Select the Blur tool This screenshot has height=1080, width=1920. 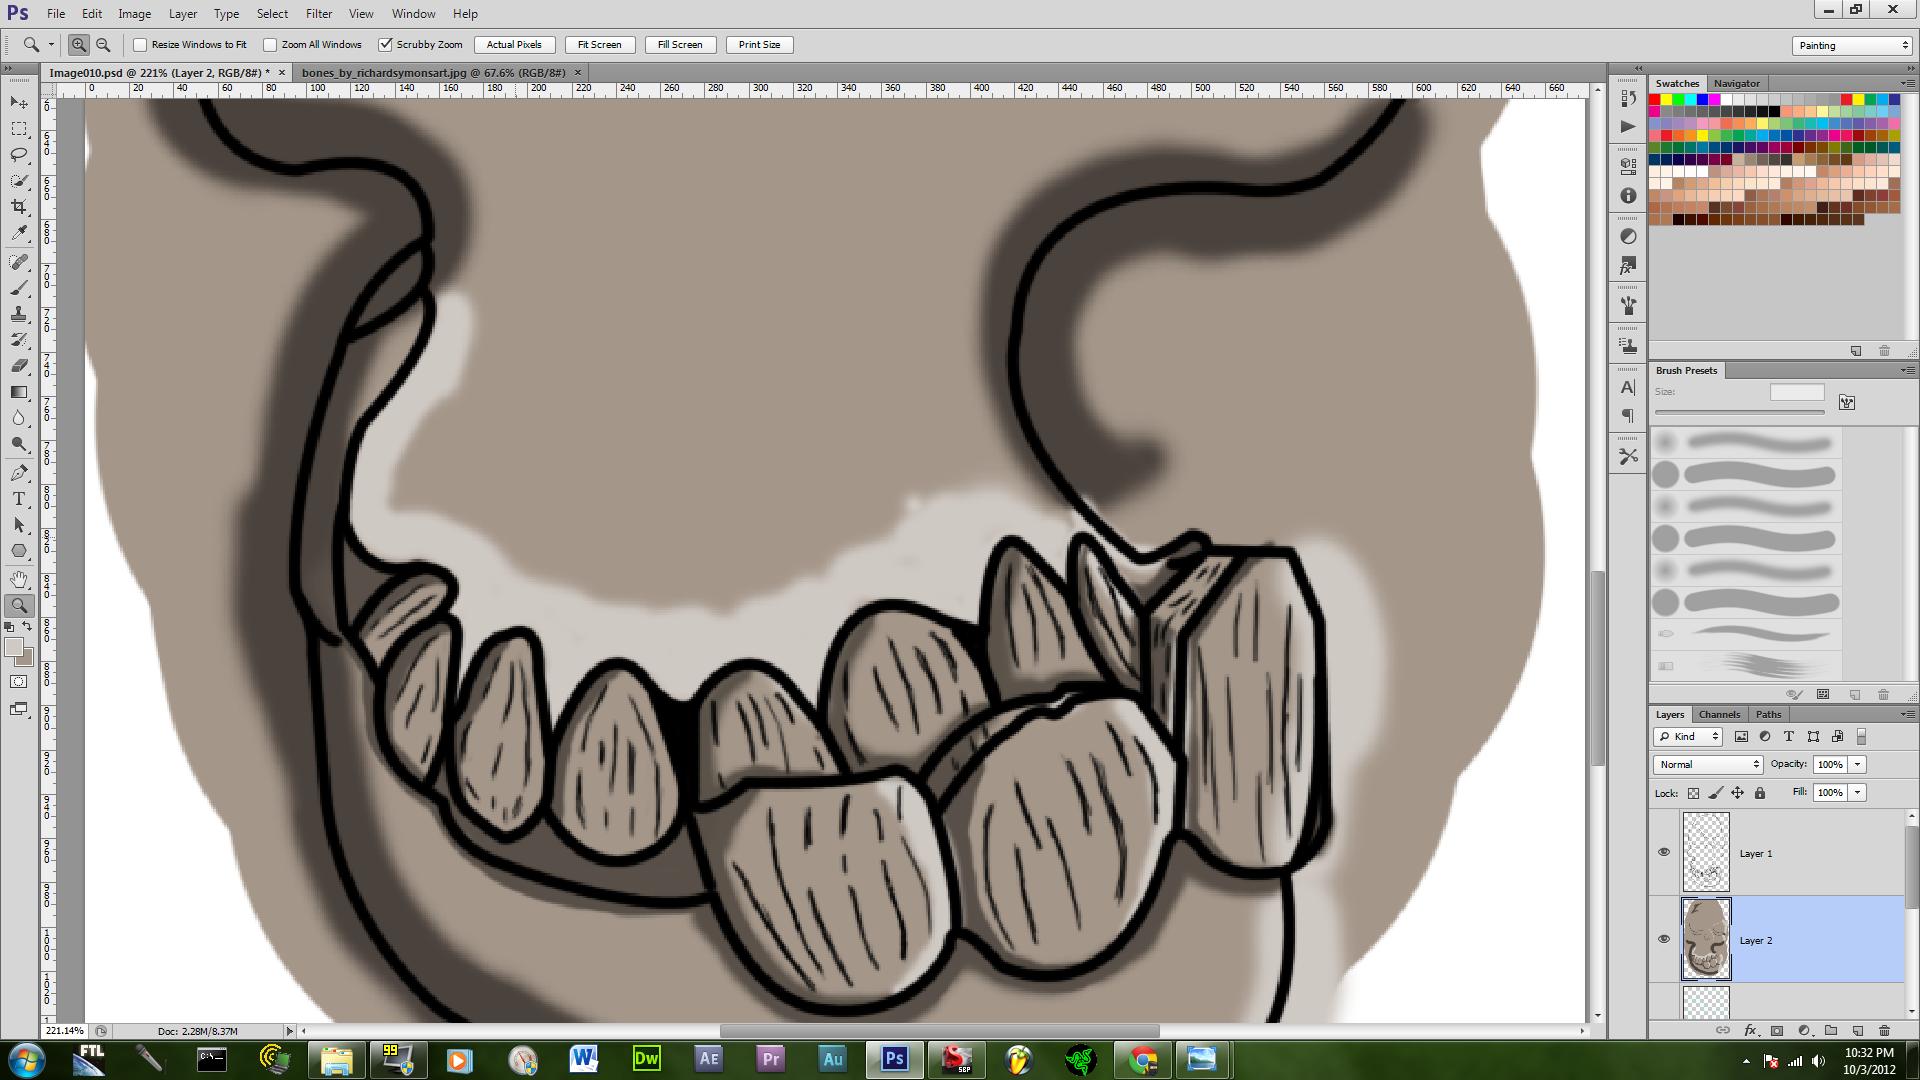[x=19, y=418]
